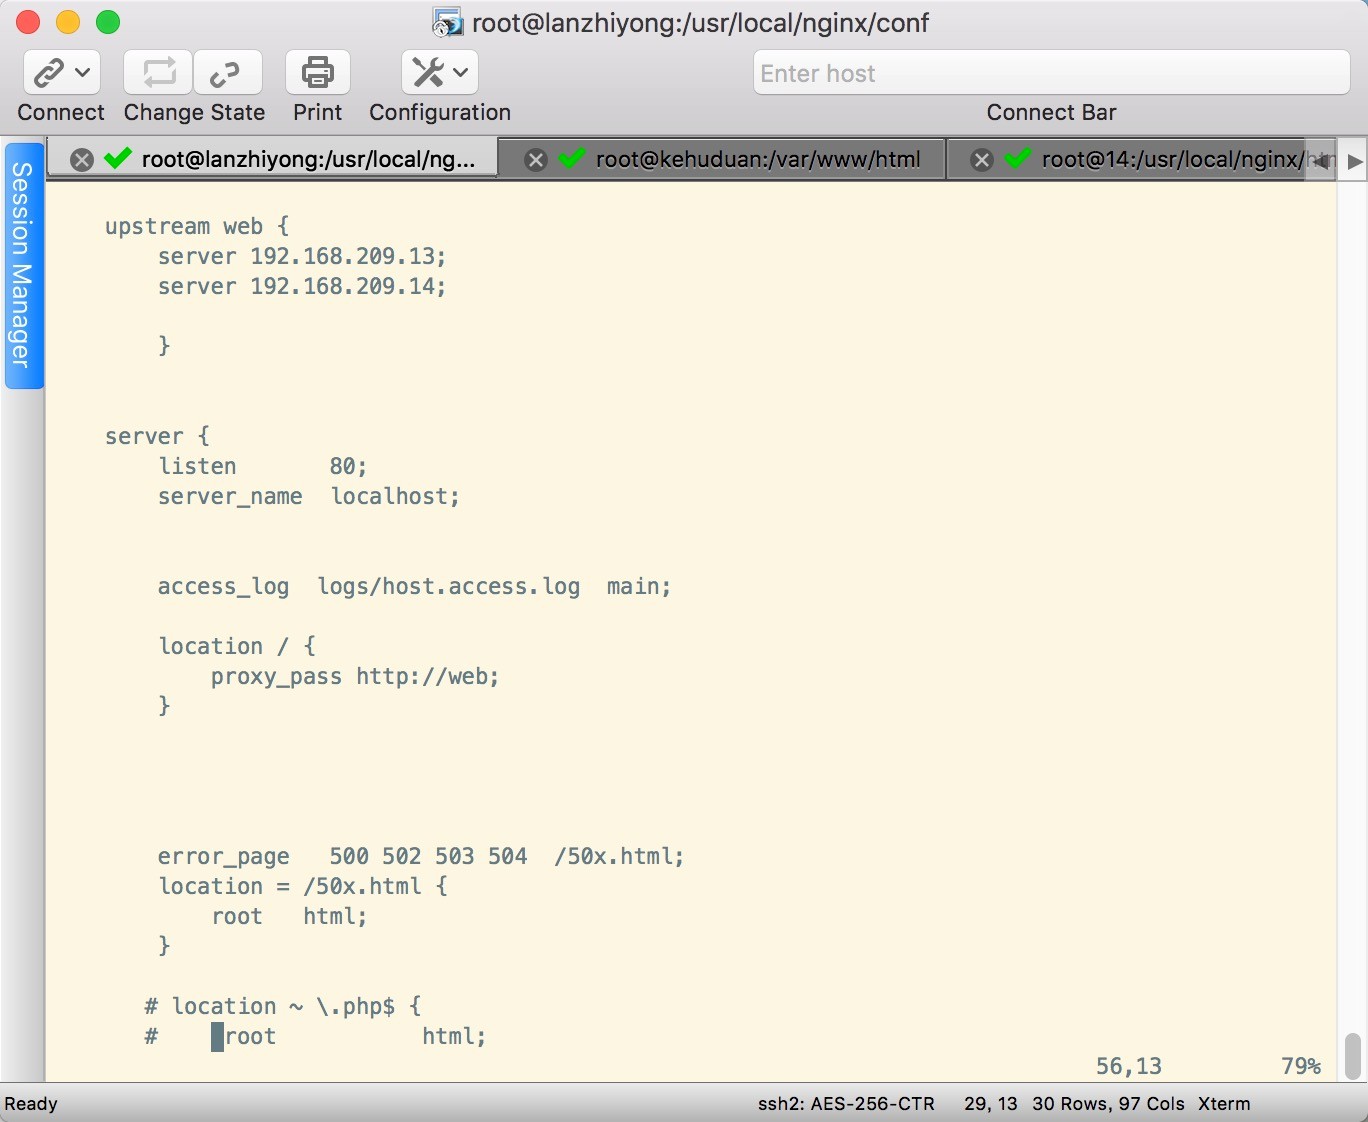
Task: Click the 'listen 80;' line
Action: pyautogui.click(x=263, y=466)
